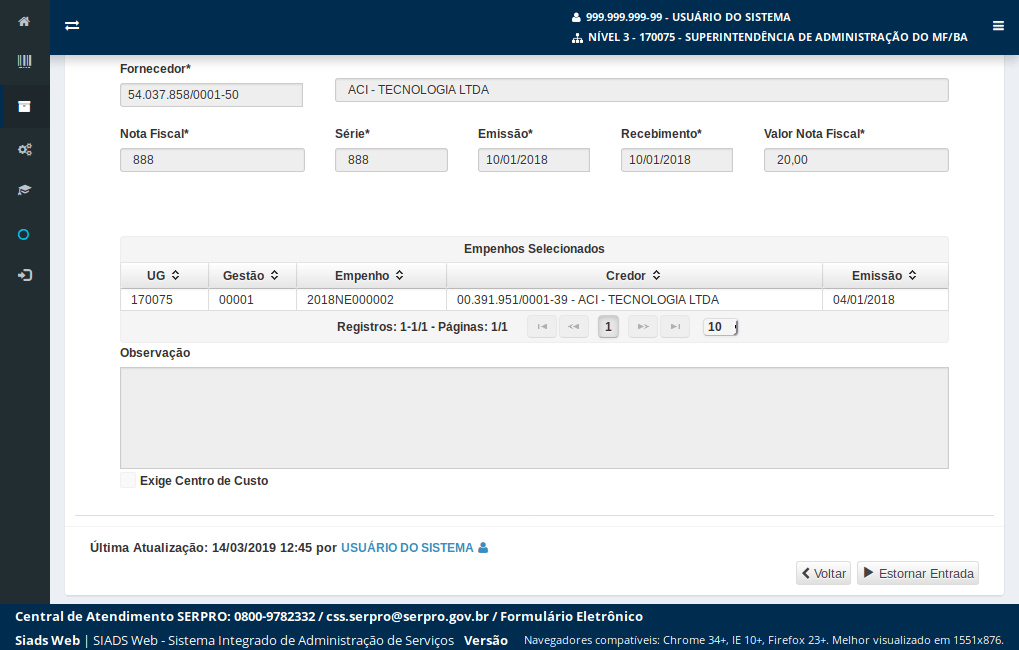Toggle sidebar with the swap arrows icon
This screenshot has height=650, width=1019.
(72, 25)
